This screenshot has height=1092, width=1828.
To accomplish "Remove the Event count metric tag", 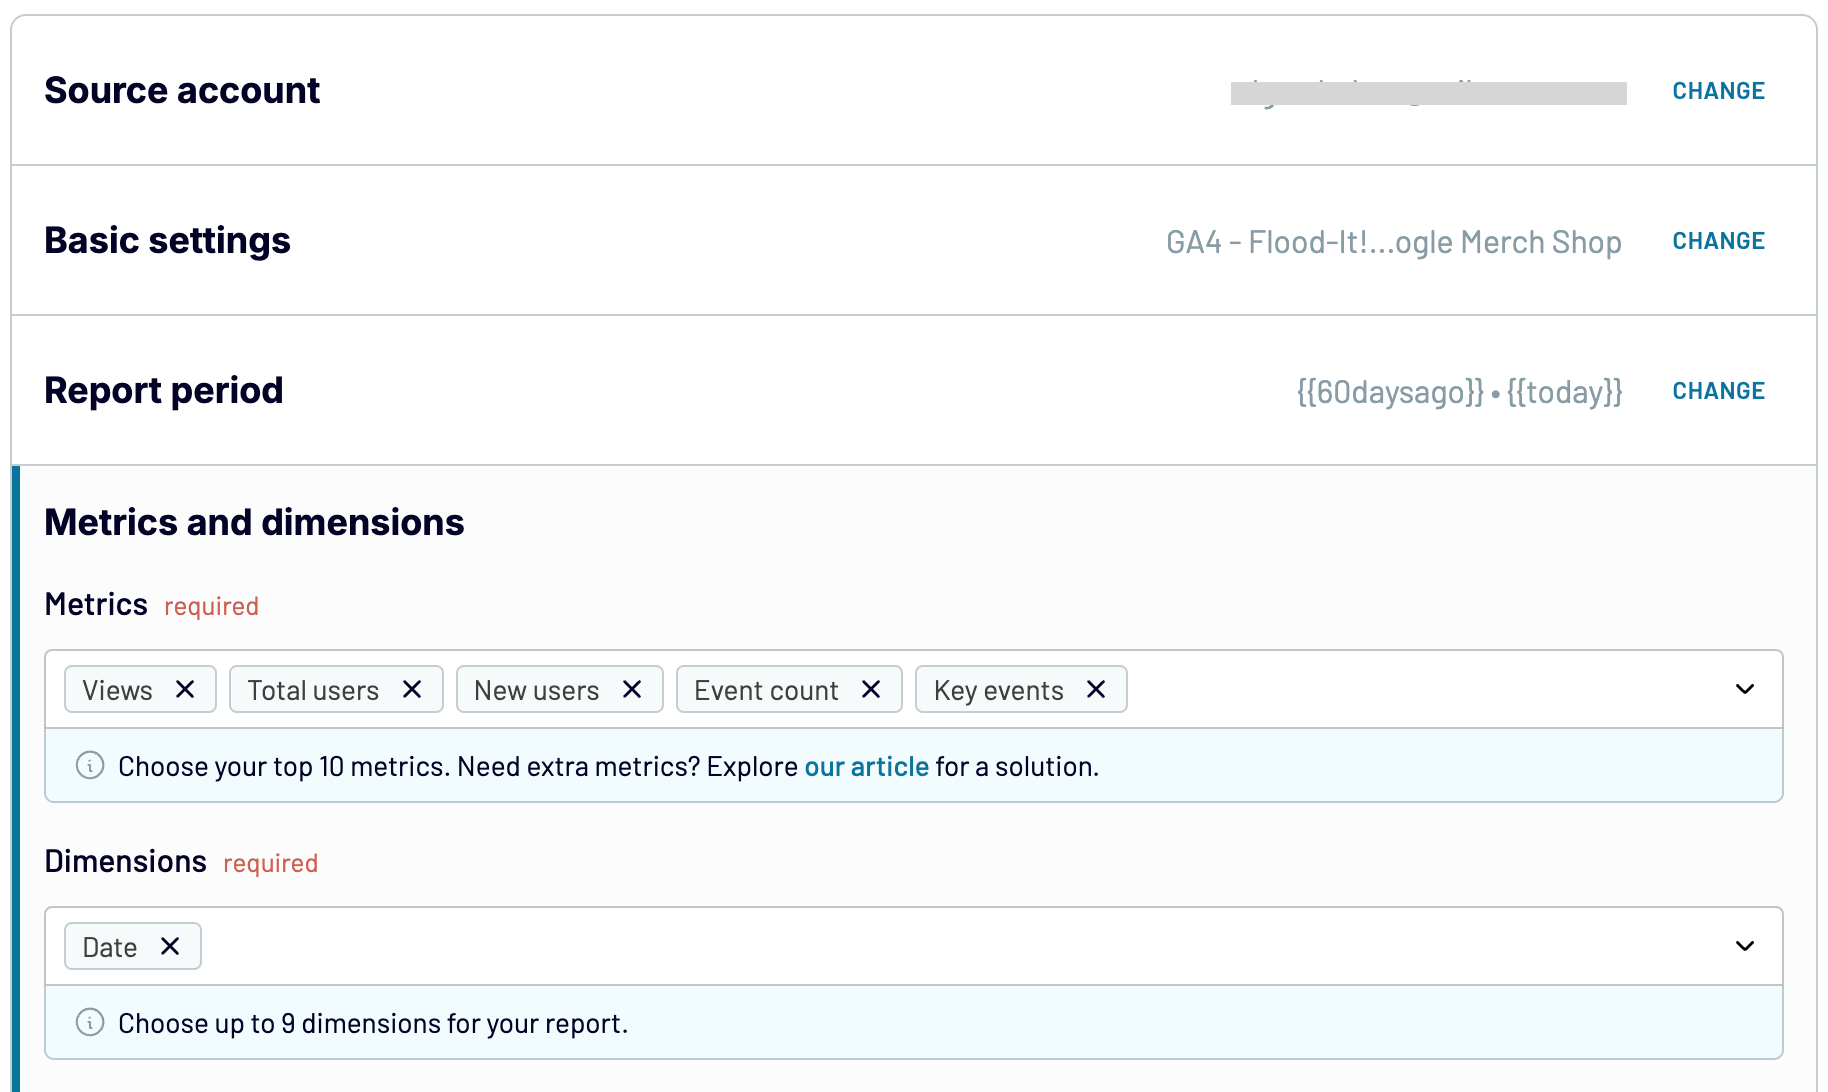I will [x=871, y=690].
